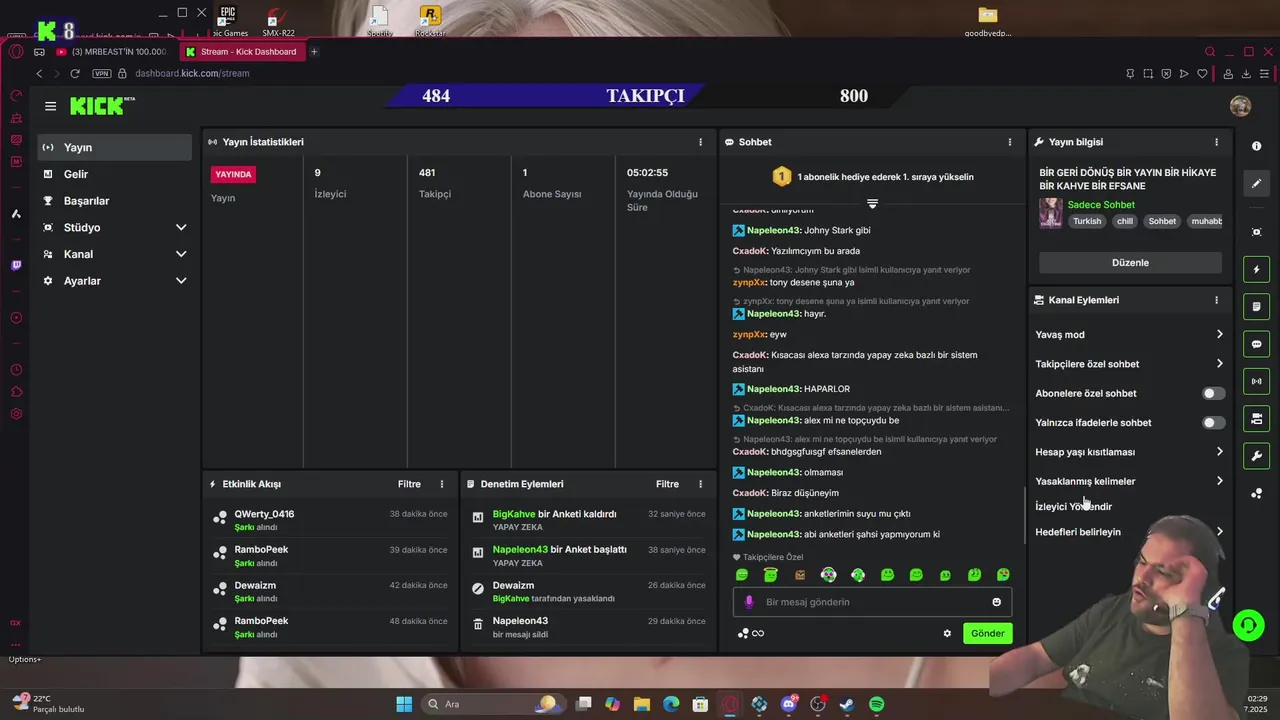Click the broadcast signal icon in right rail
The width and height of the screenshot is (1280, 720).
(x=1257, y=381)
